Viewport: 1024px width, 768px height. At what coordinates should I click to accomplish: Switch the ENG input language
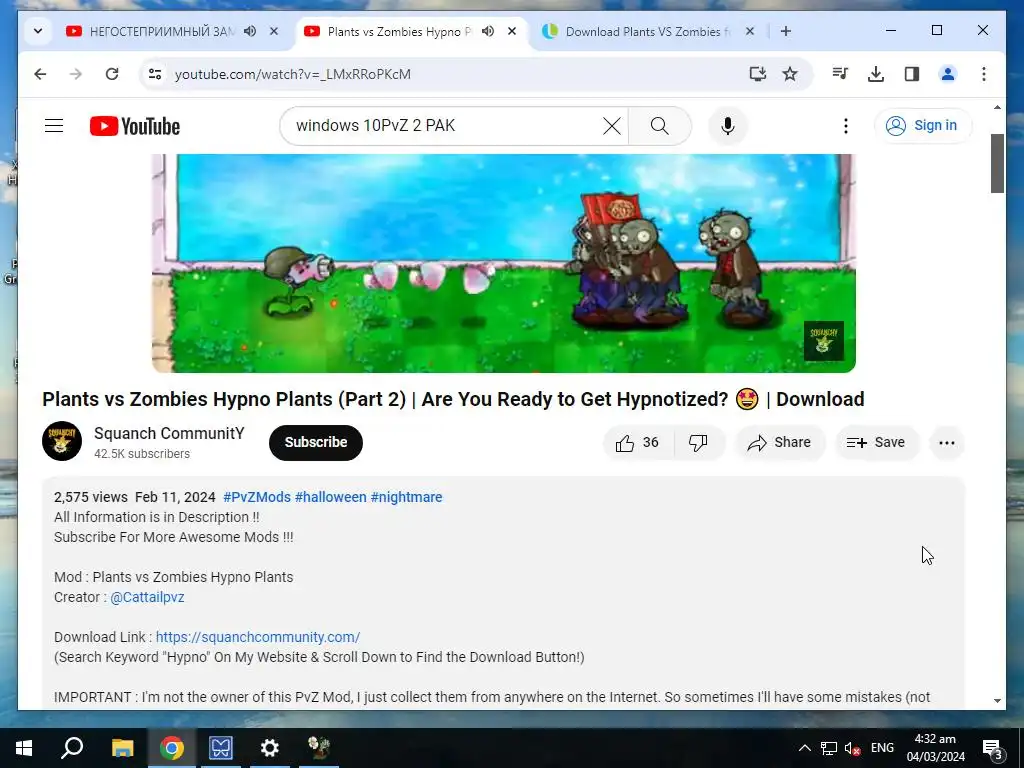click(x=882, y=748)
